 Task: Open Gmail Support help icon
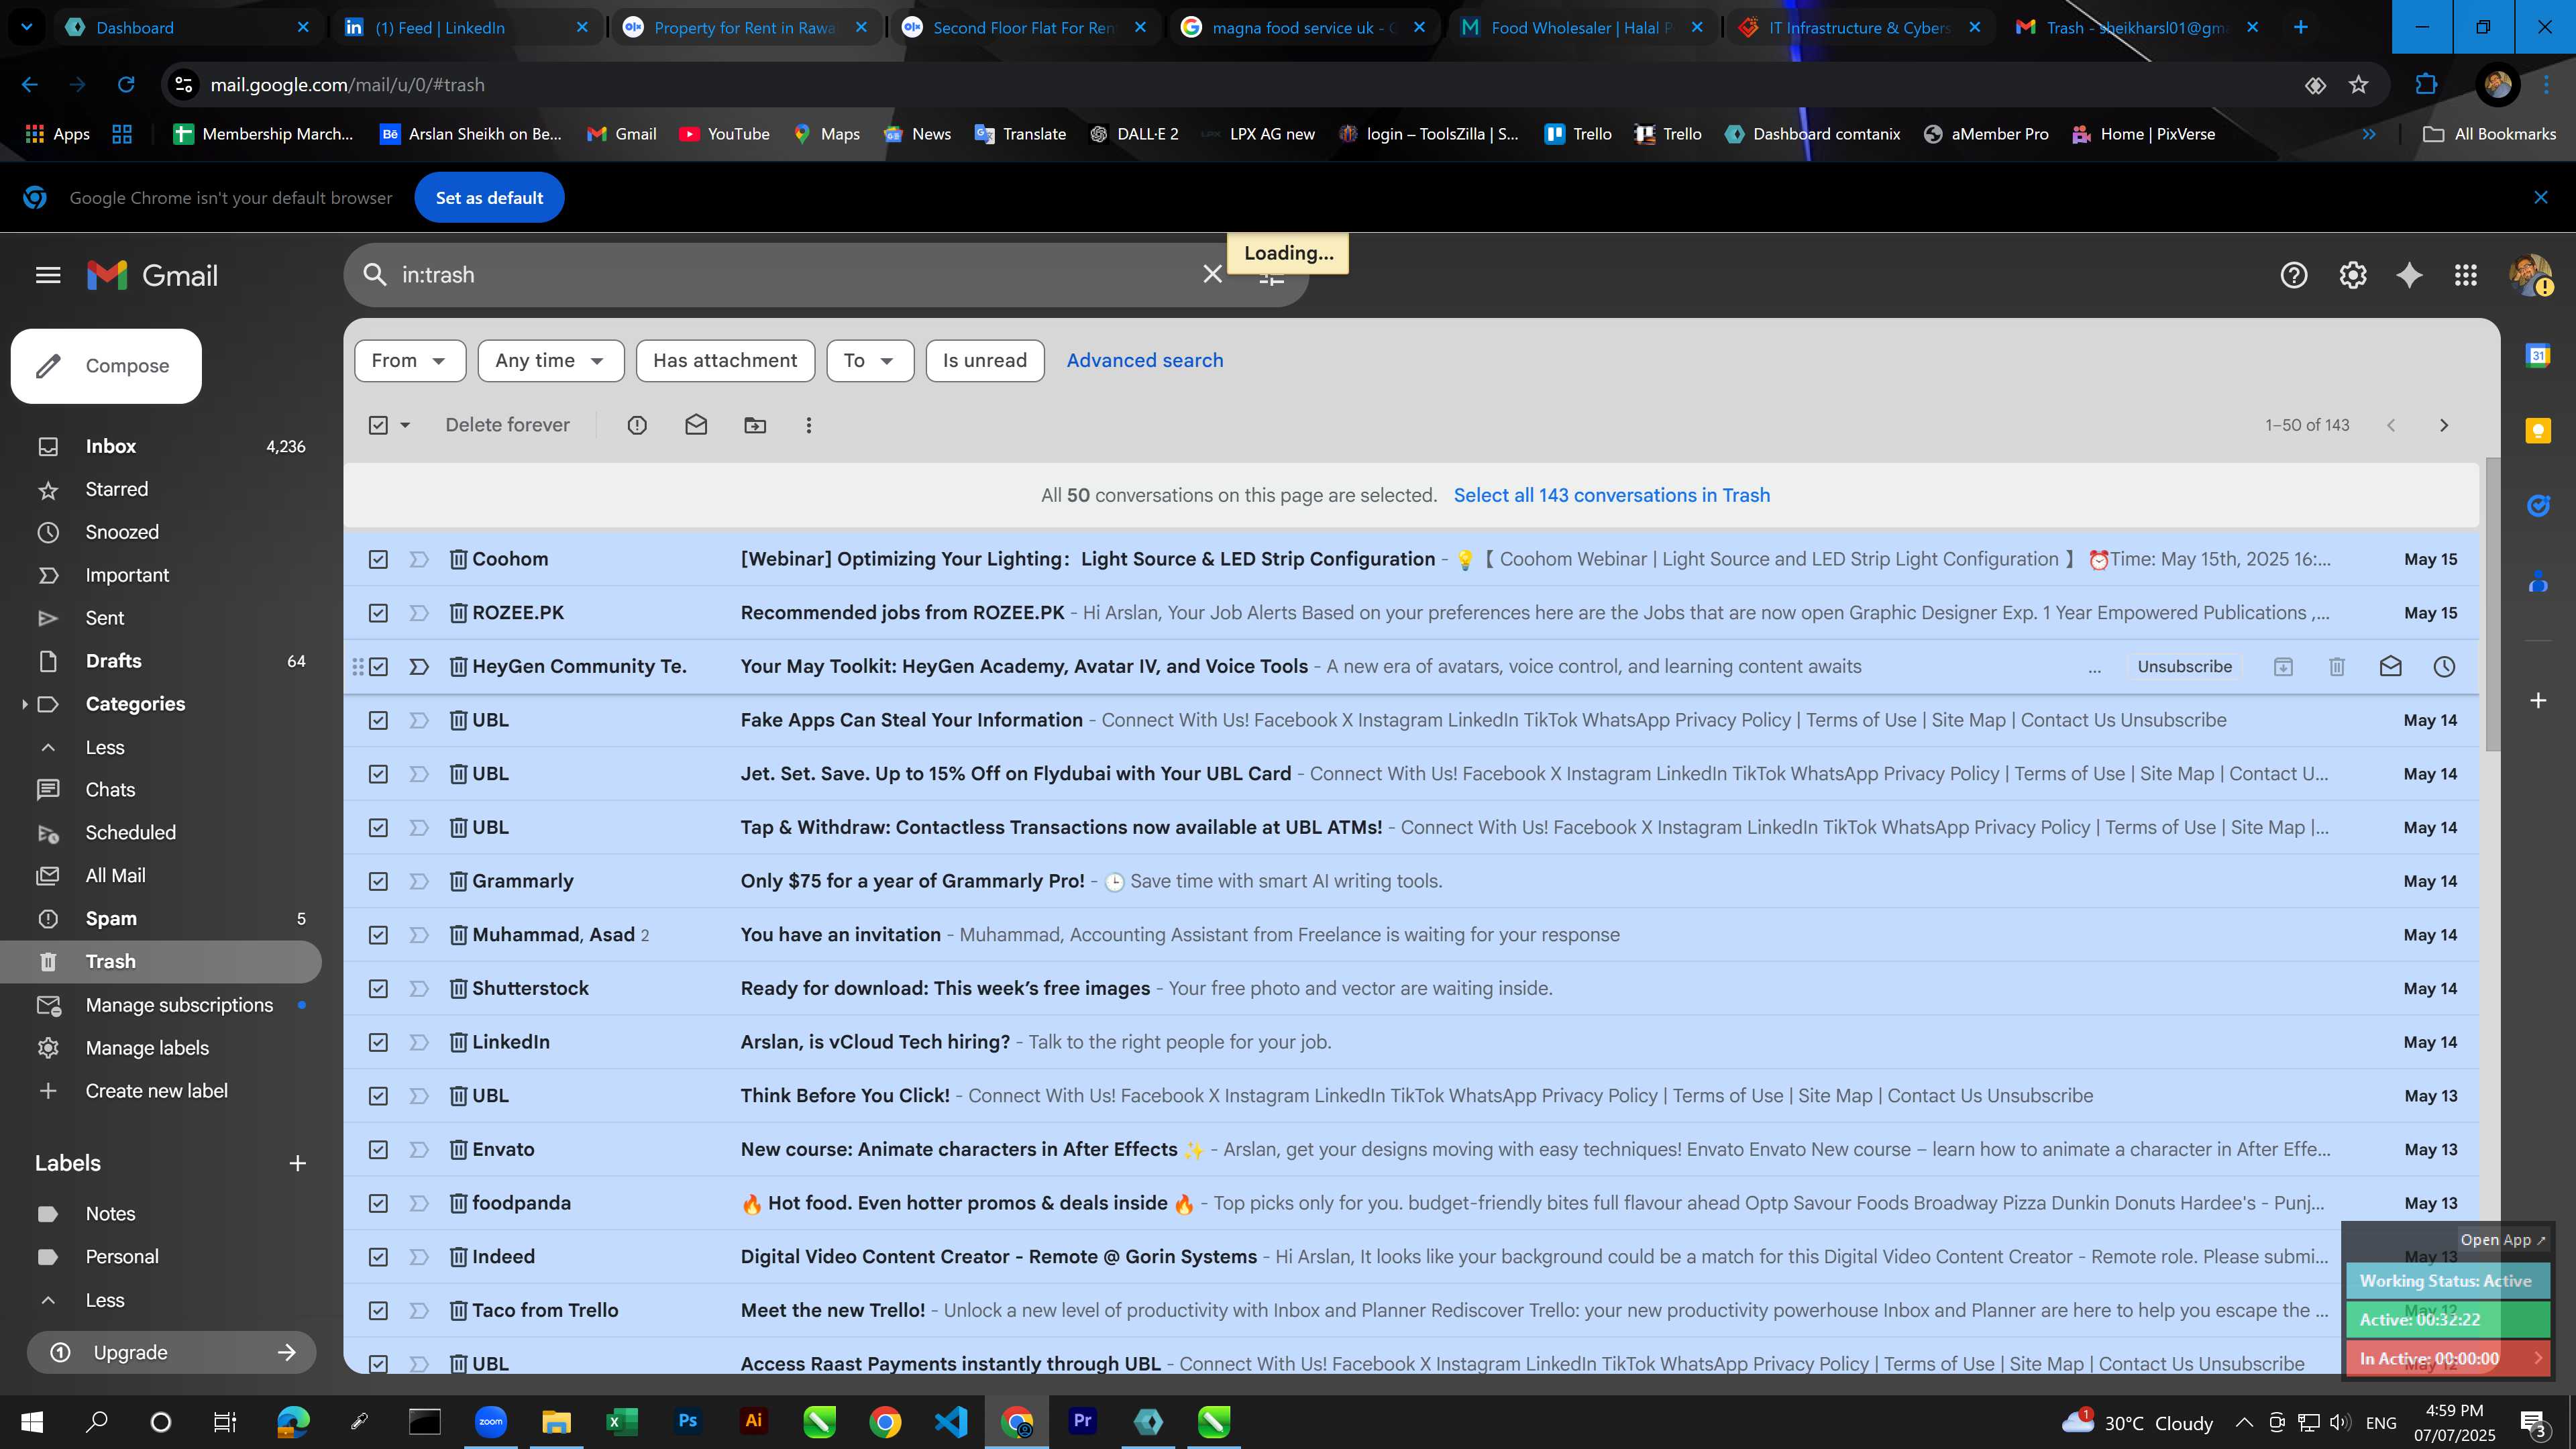pyautogui.click(x=2293, y=275)
